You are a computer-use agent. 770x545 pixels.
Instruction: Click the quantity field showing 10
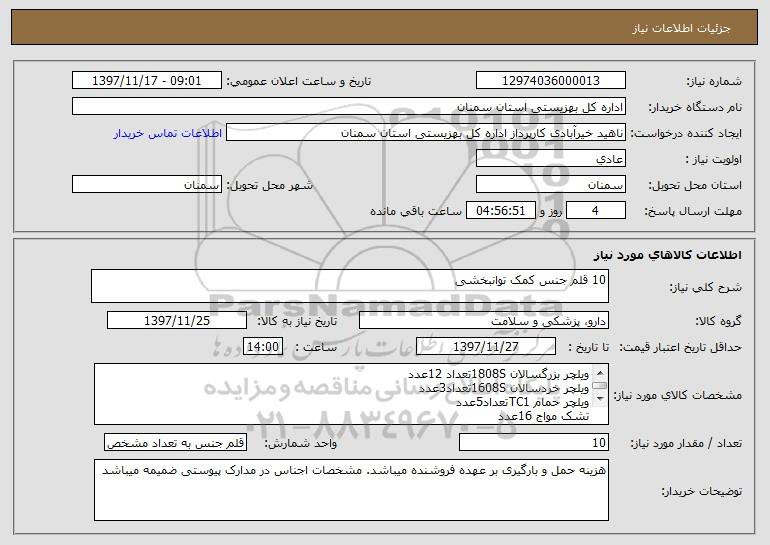[x=534, y=442]
